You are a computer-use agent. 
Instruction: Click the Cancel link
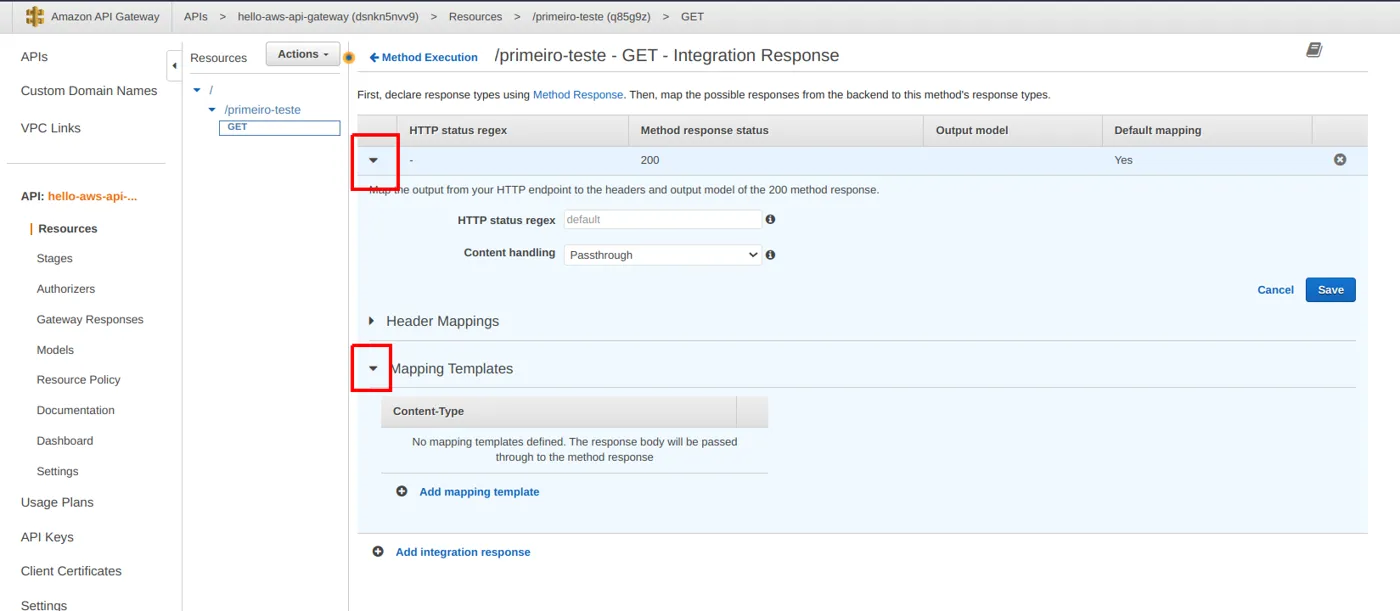coord(1275,290)
